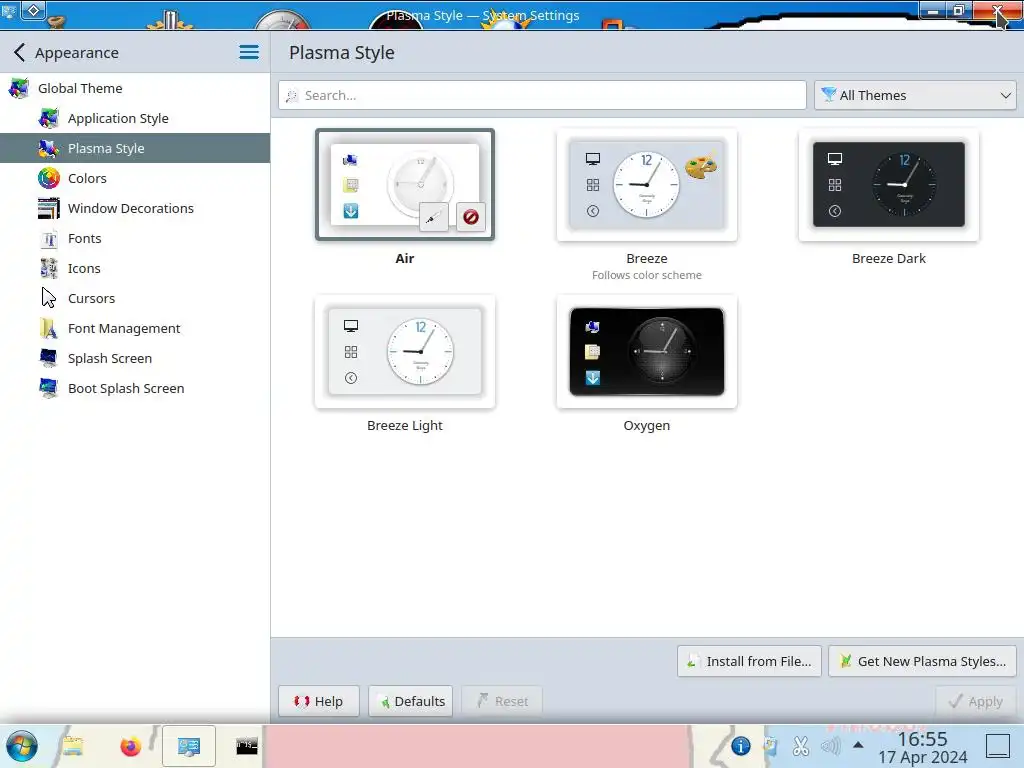The width and height of the screenshot is (1024, 768).
Task: Click the Colors wheel icon
Action: 48,178
